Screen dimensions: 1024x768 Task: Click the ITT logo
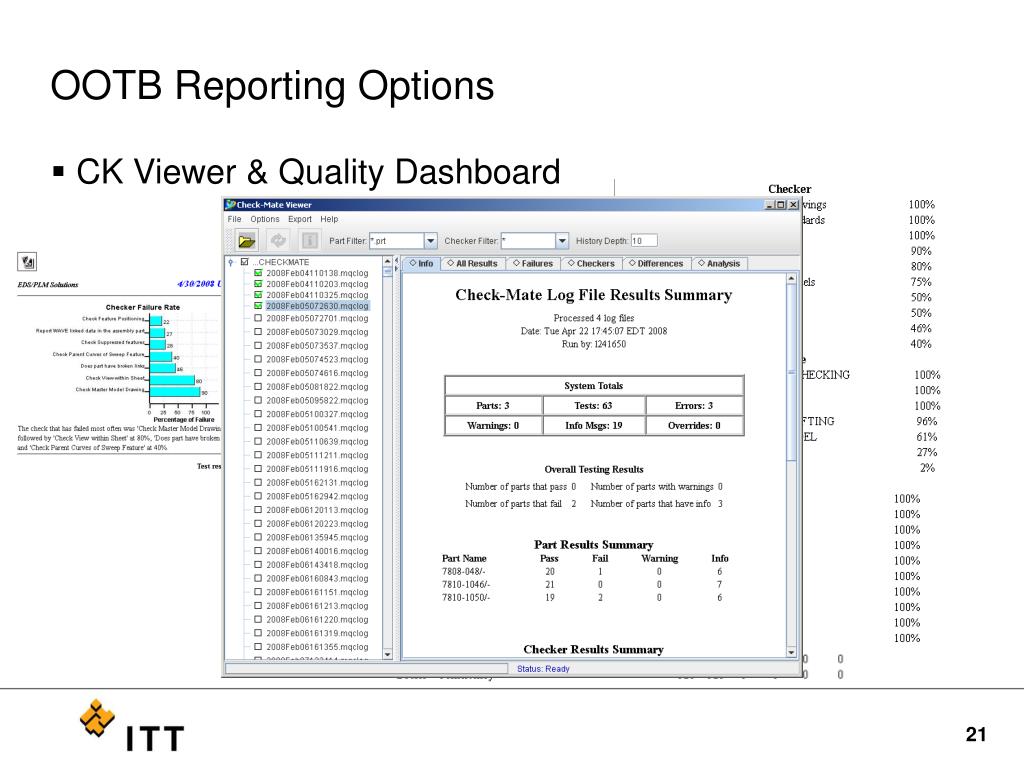point(133,726)
